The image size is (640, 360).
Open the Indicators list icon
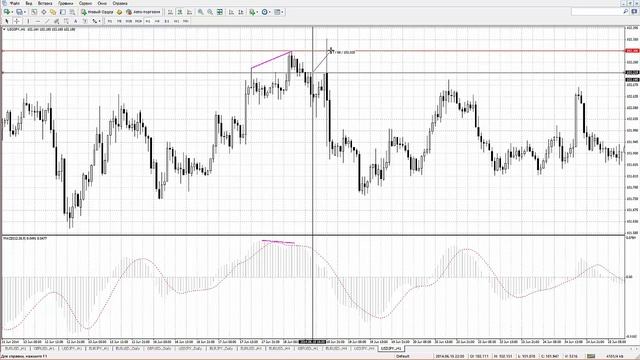(252, 12)
